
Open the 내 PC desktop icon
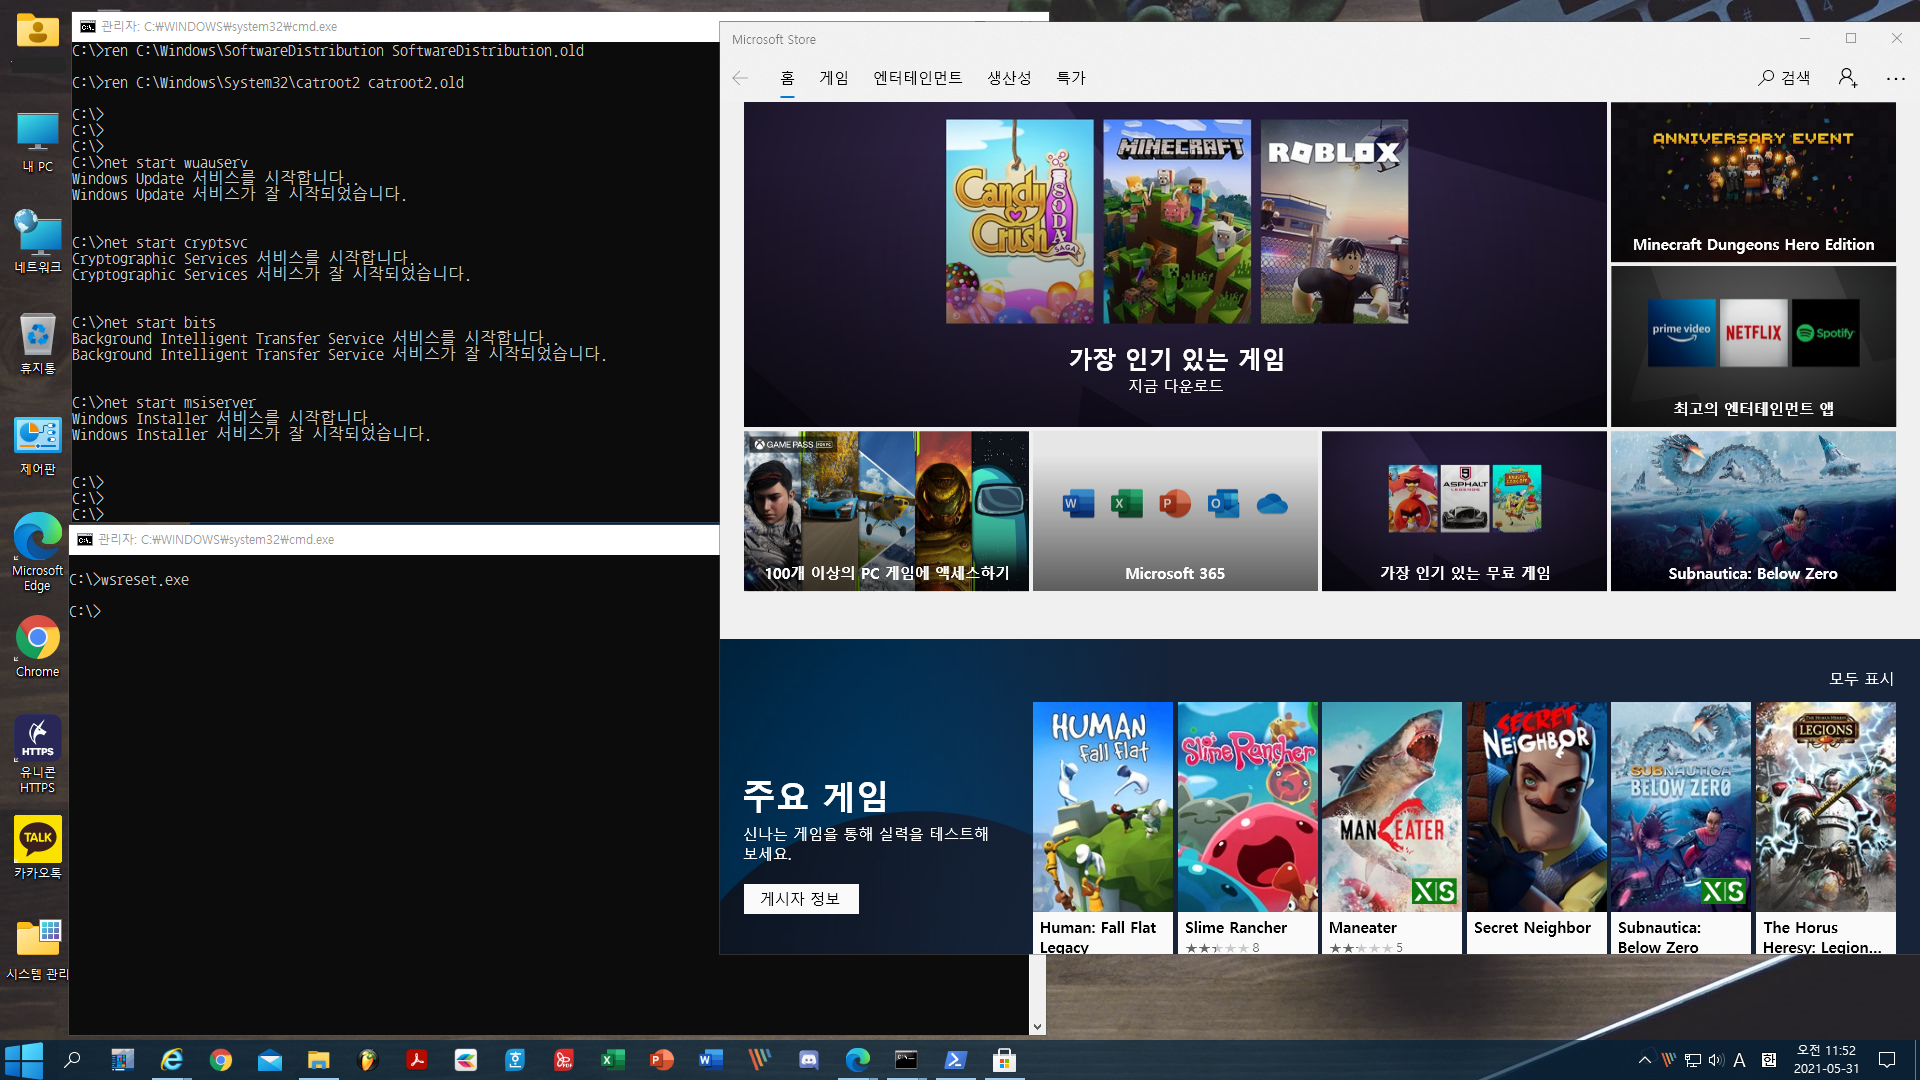(x=38, y=142)
